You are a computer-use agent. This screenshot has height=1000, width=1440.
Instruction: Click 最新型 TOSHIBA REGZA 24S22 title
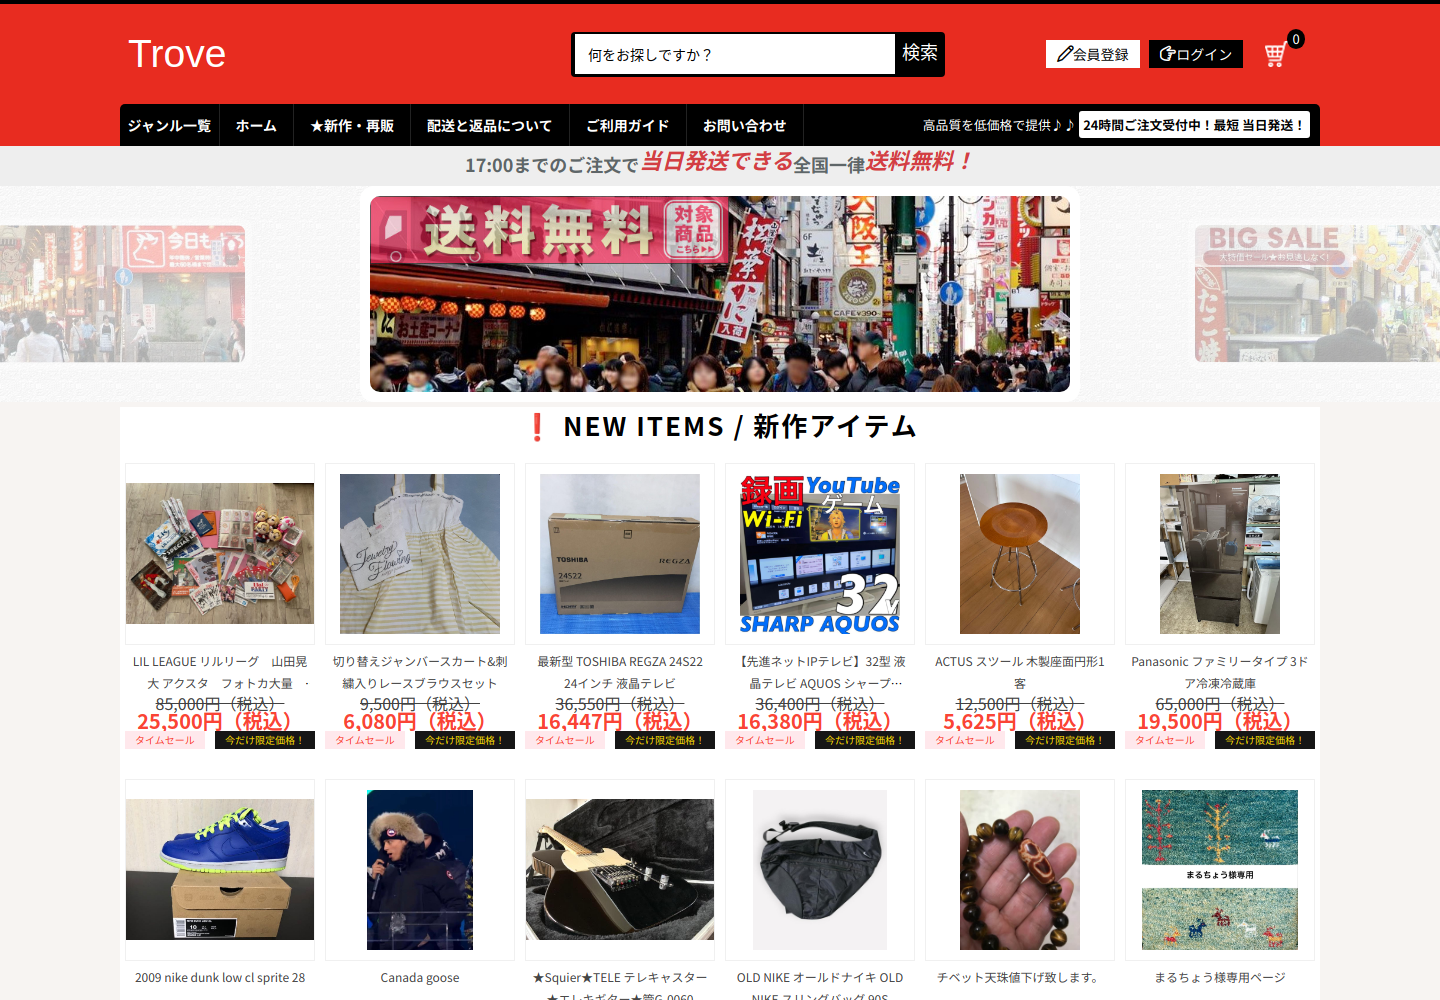click(x=620, y=673)
